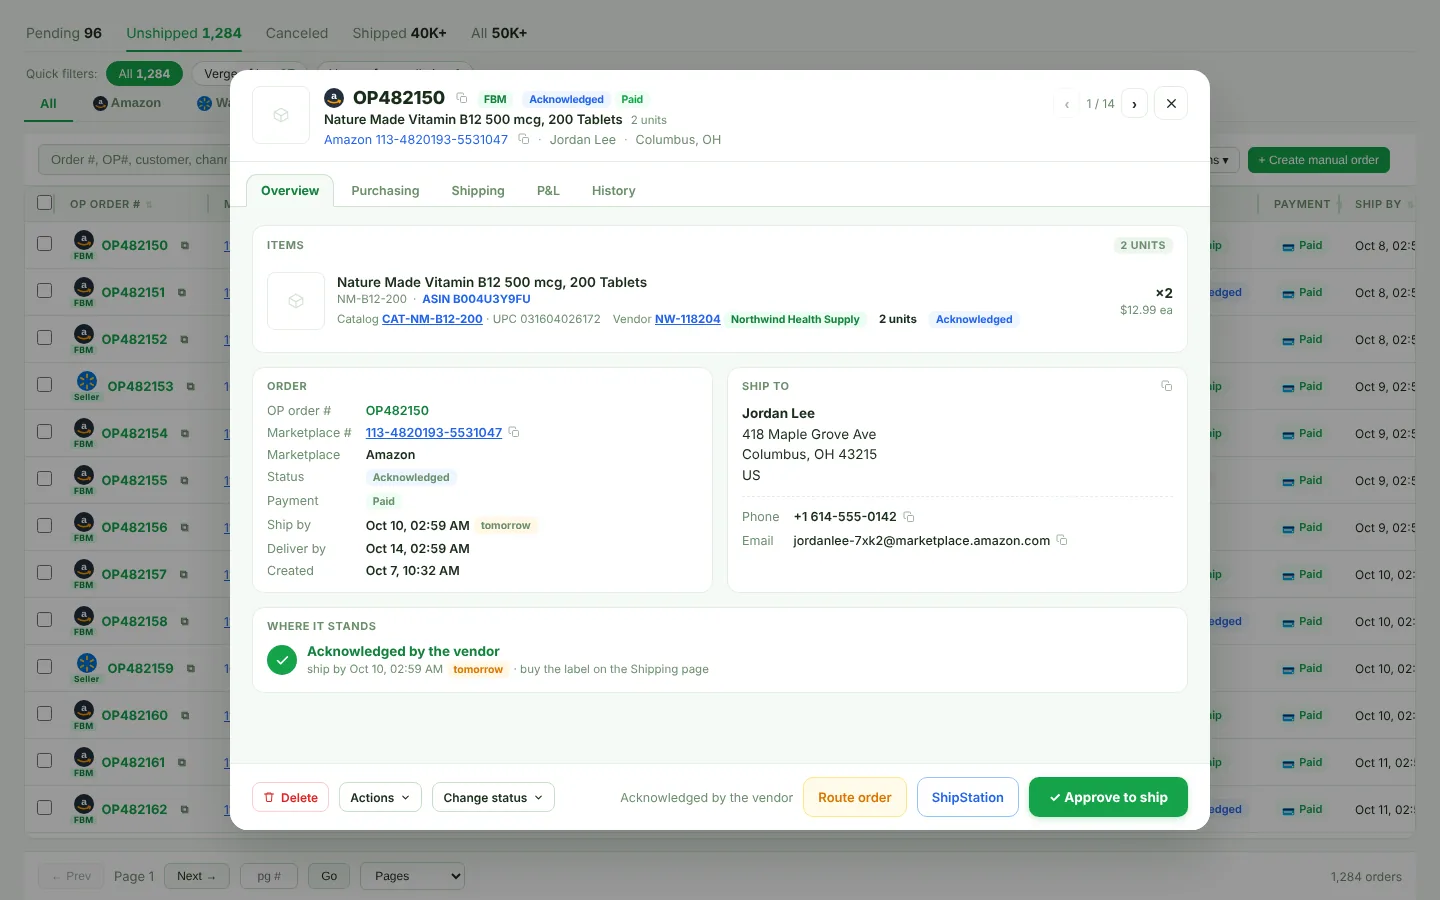Viewport: 1440px width, 900px height.
Task: Copy order number OP482152 in table
Action: [184, 340]
